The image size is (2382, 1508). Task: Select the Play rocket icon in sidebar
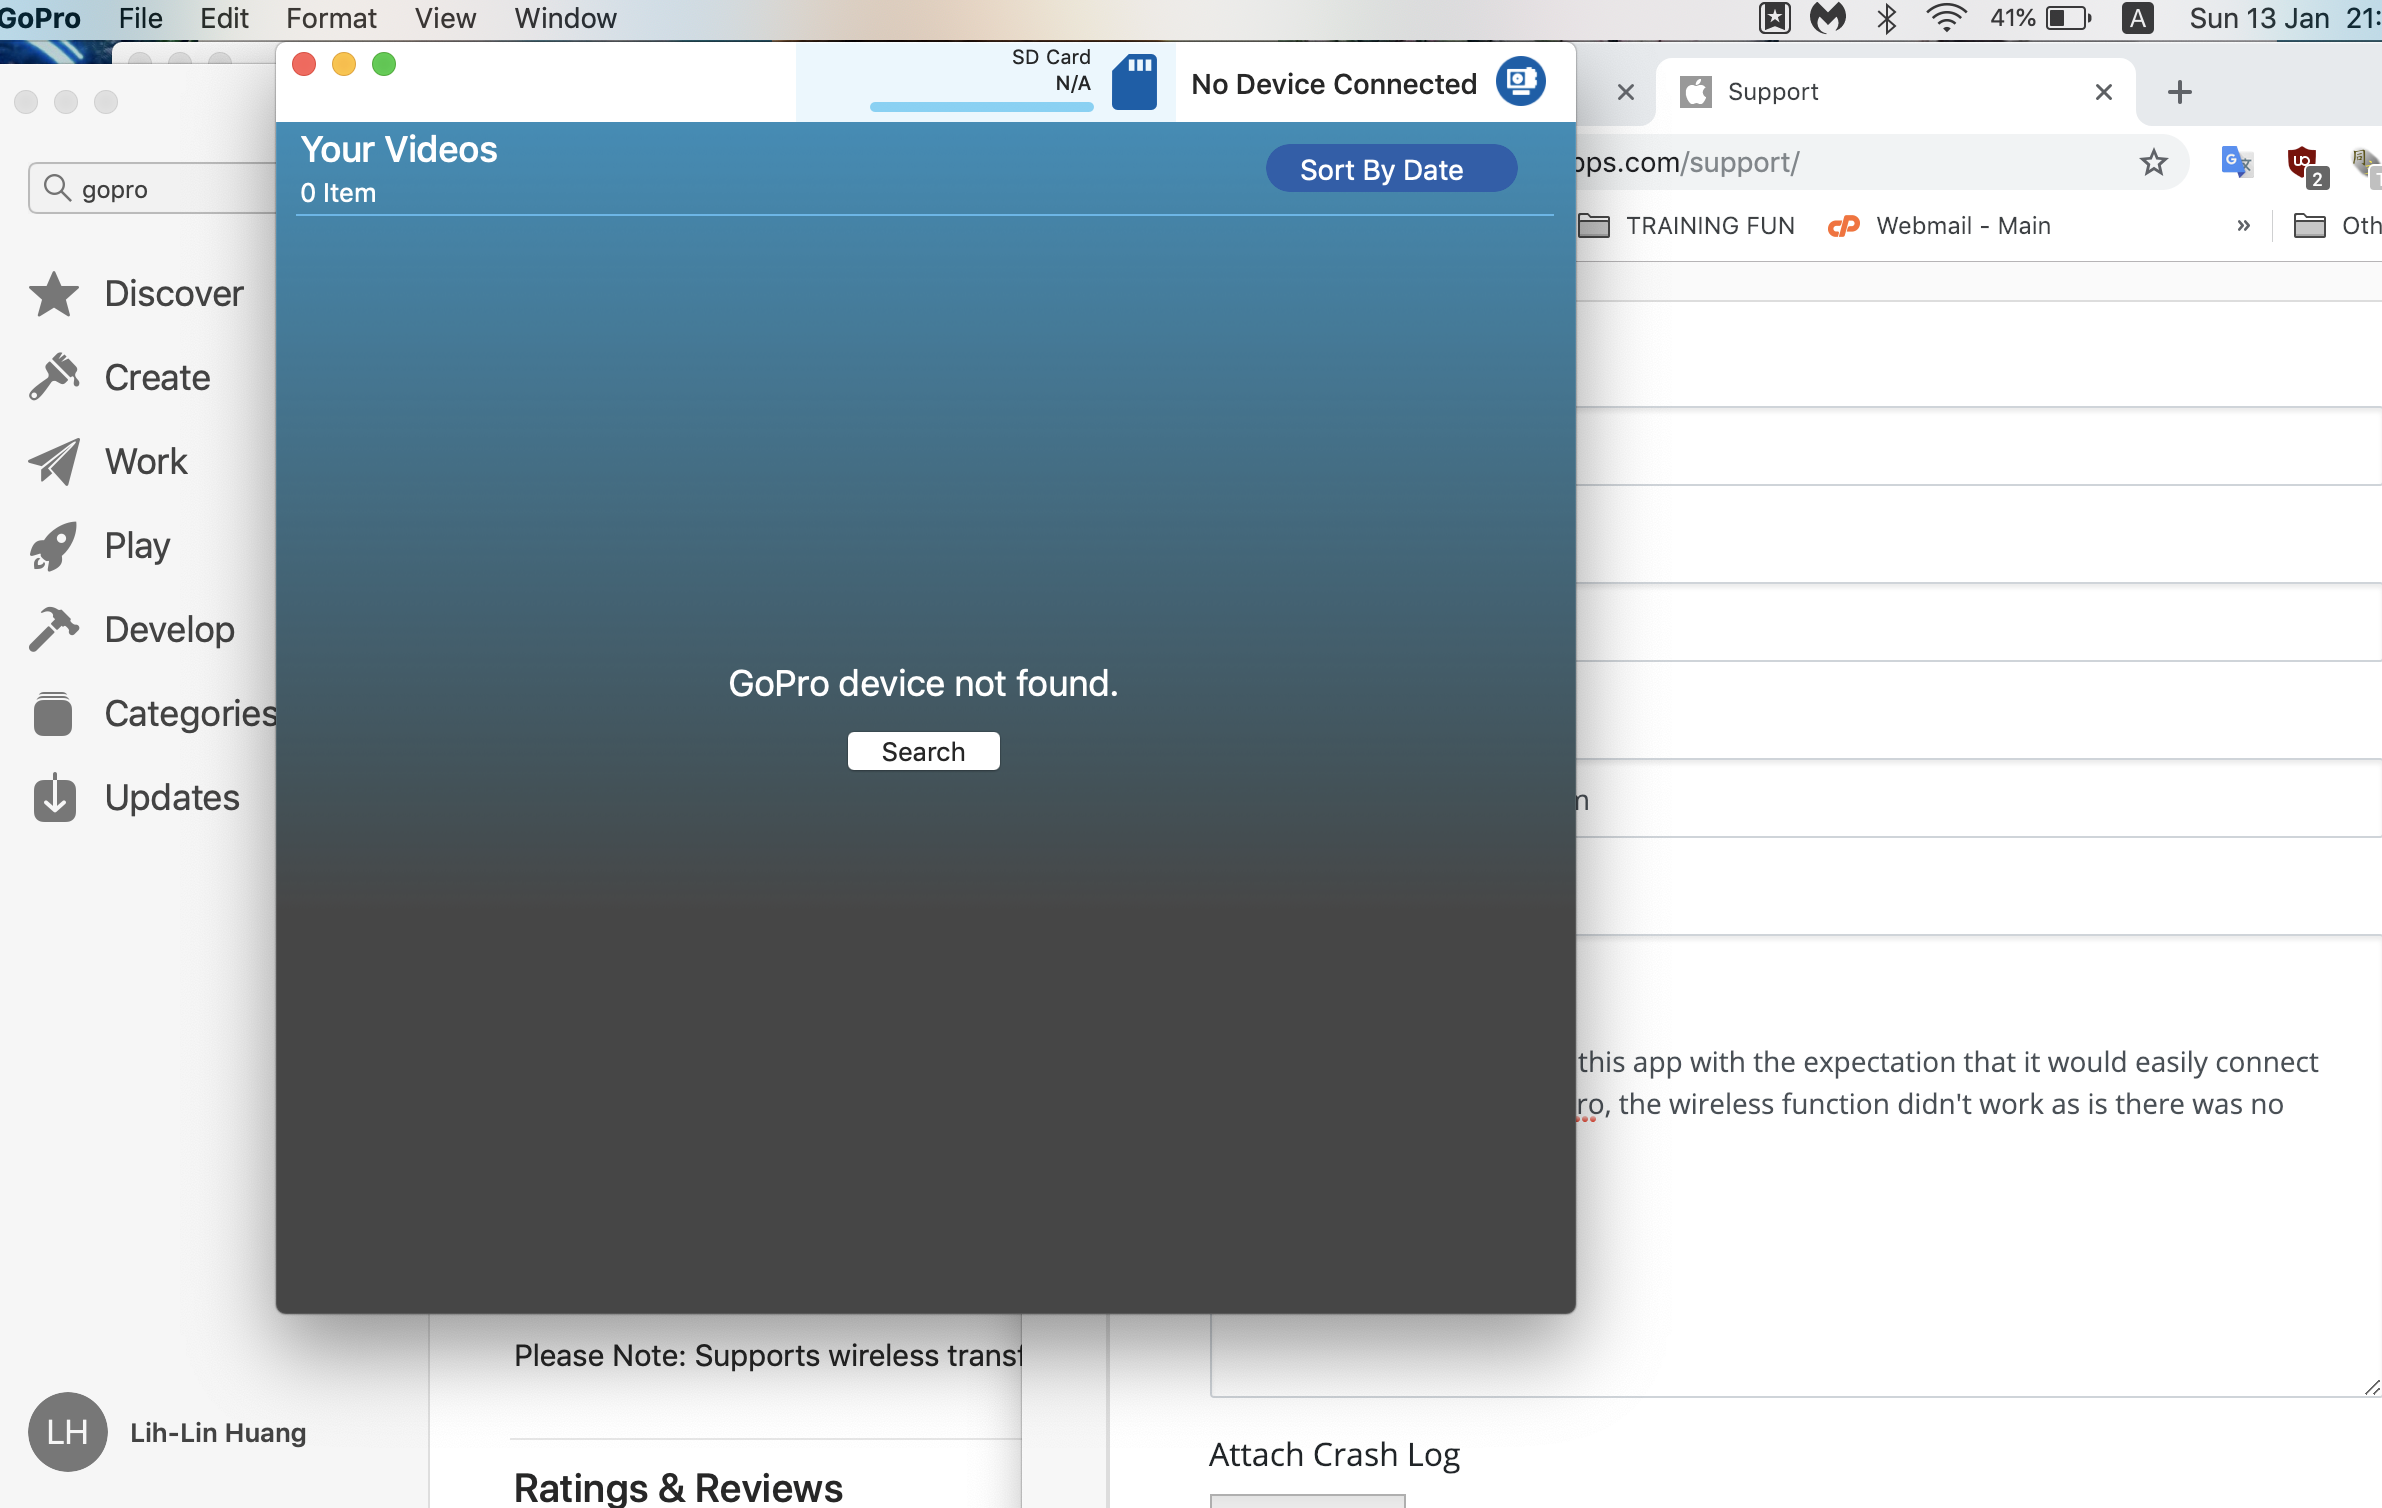click(54, 546)
